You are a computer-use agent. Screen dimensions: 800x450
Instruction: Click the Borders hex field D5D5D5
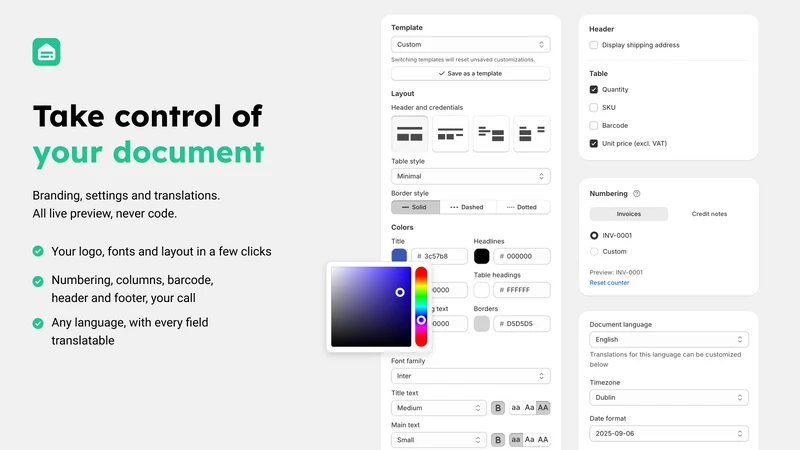coord(522,323)
